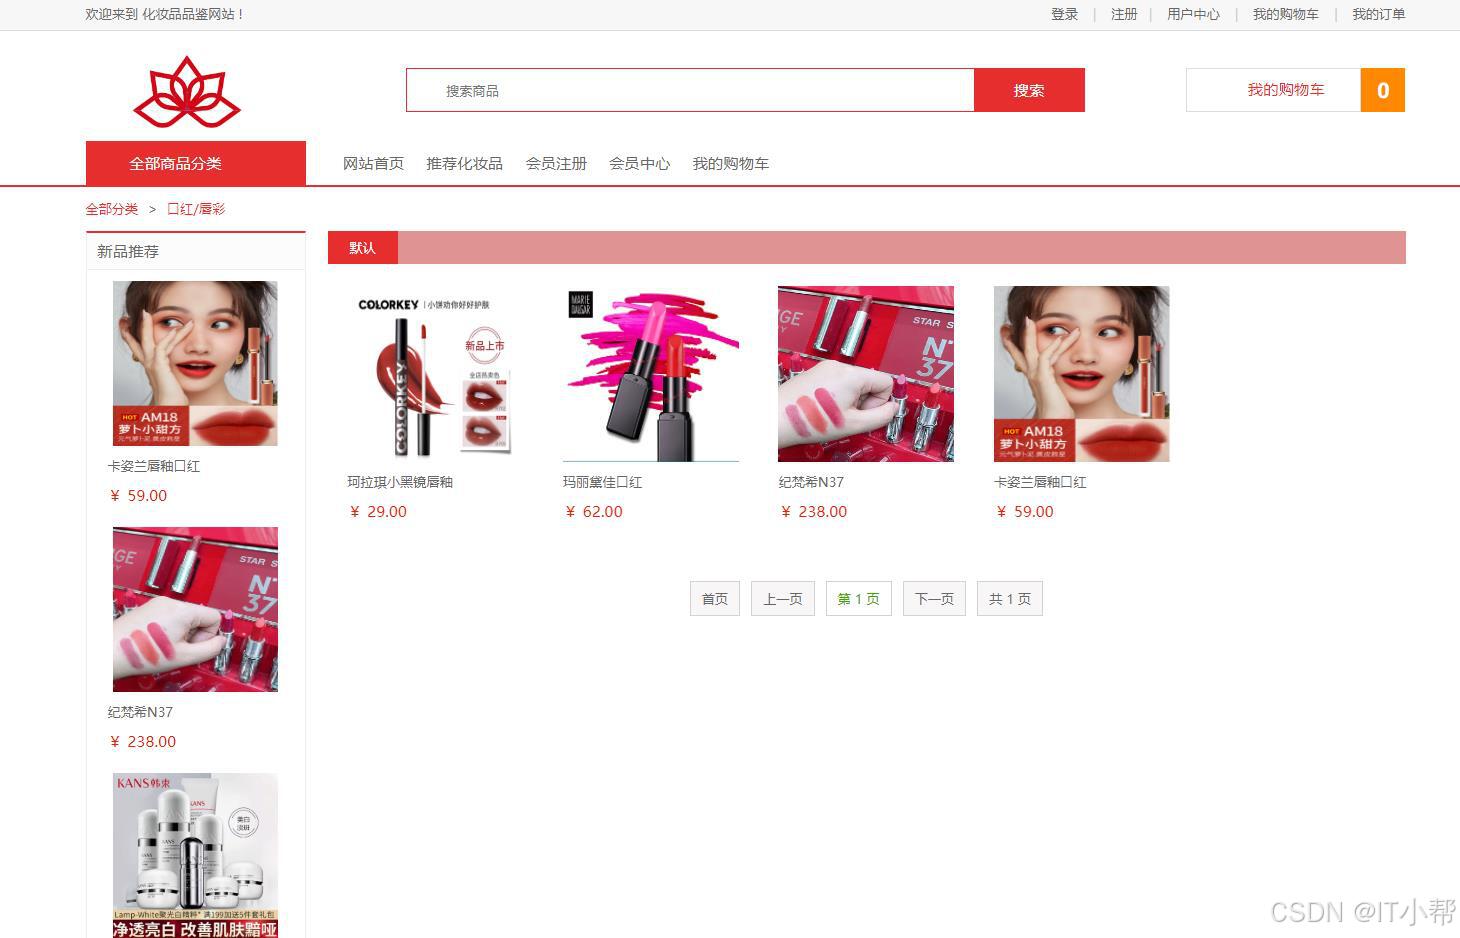The image size is (1460, 938).
Task: Click 卡姿兰唇釉口红 title in 新品推荐 sidebar
Action: pyautogui.click(x=154, y=466)
